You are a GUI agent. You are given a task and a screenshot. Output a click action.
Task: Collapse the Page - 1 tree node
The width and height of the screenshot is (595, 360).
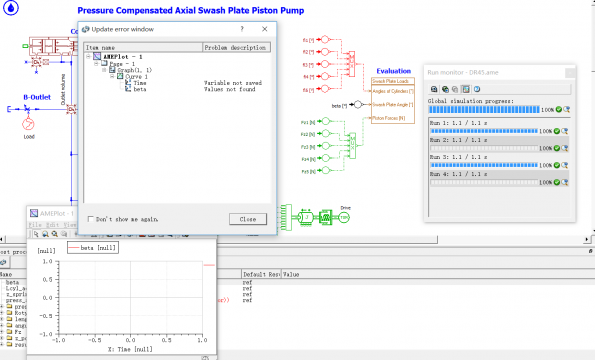coord(96,63)
